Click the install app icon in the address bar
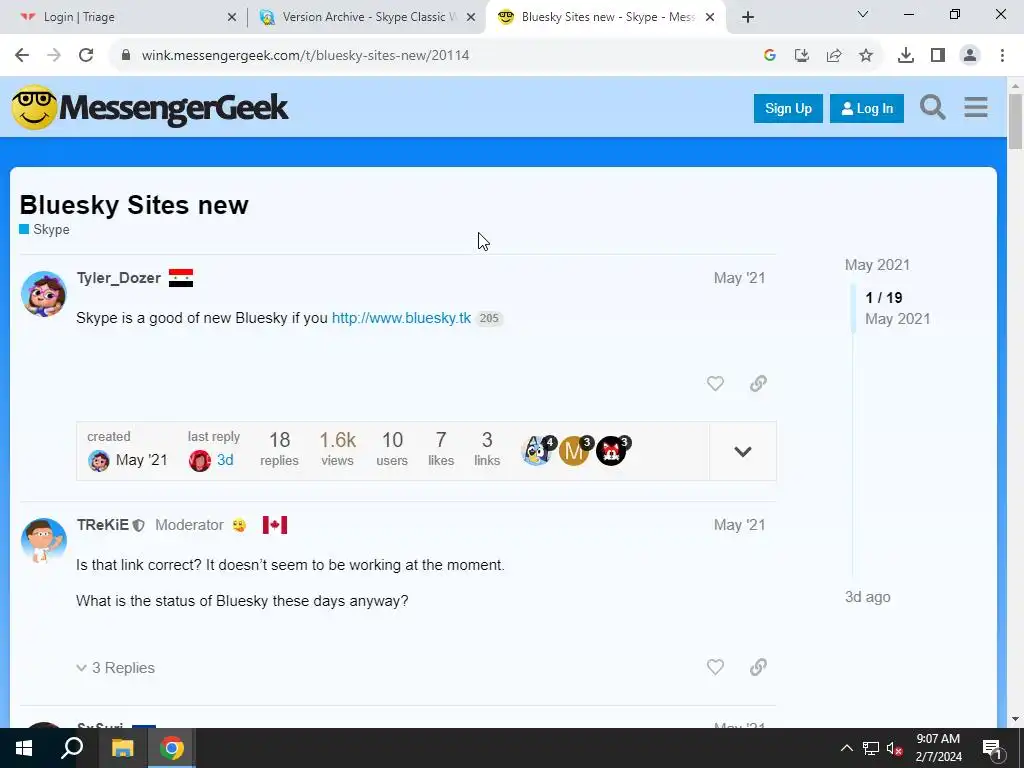This screenshot has width=1024, height=768. point(802,55)
